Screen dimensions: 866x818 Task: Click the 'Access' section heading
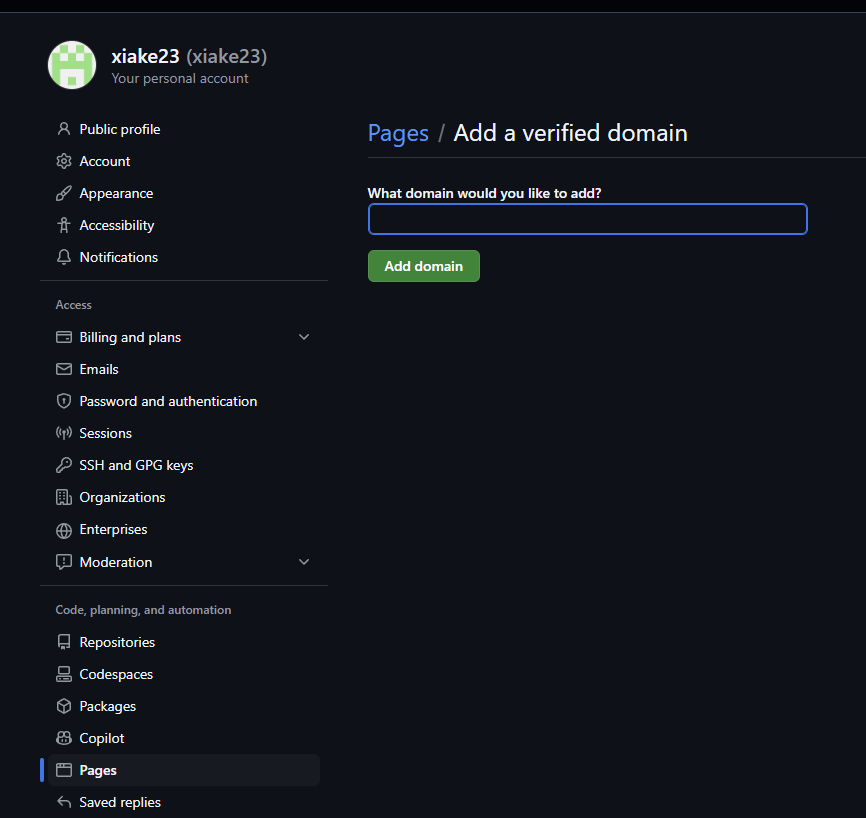pyautogui.click(x=73, y=305)
